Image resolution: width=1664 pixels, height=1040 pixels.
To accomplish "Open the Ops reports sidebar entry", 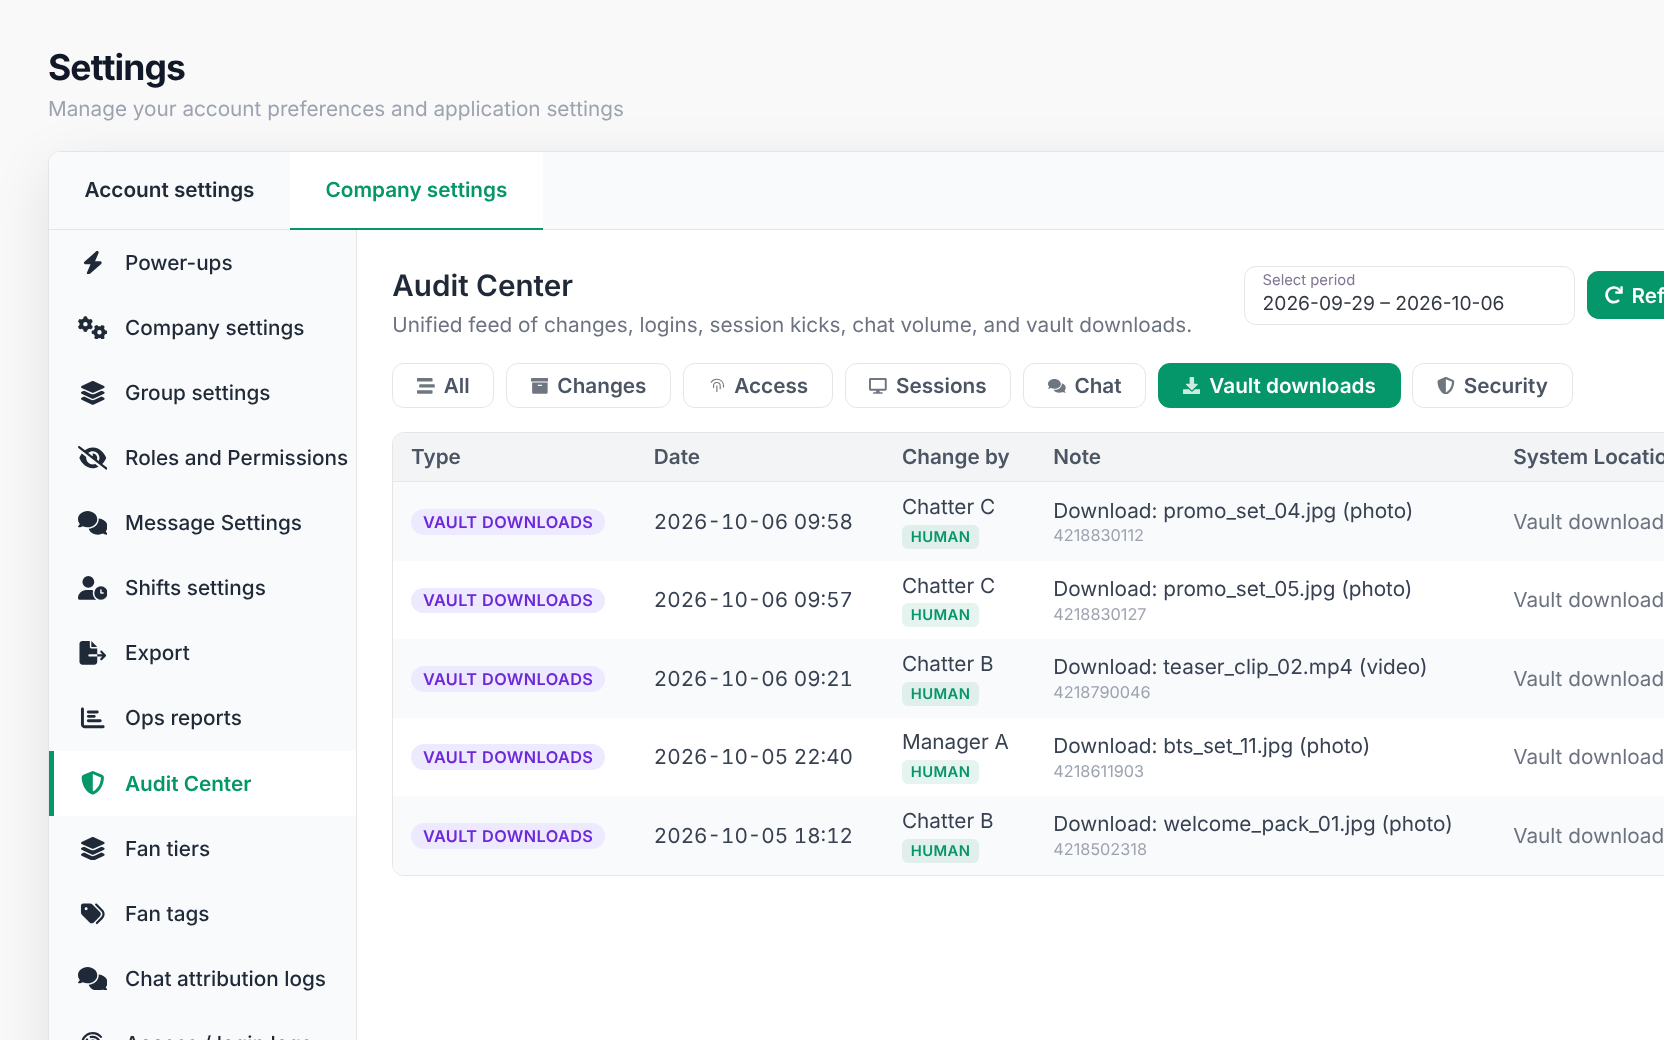I will point(203,718).
